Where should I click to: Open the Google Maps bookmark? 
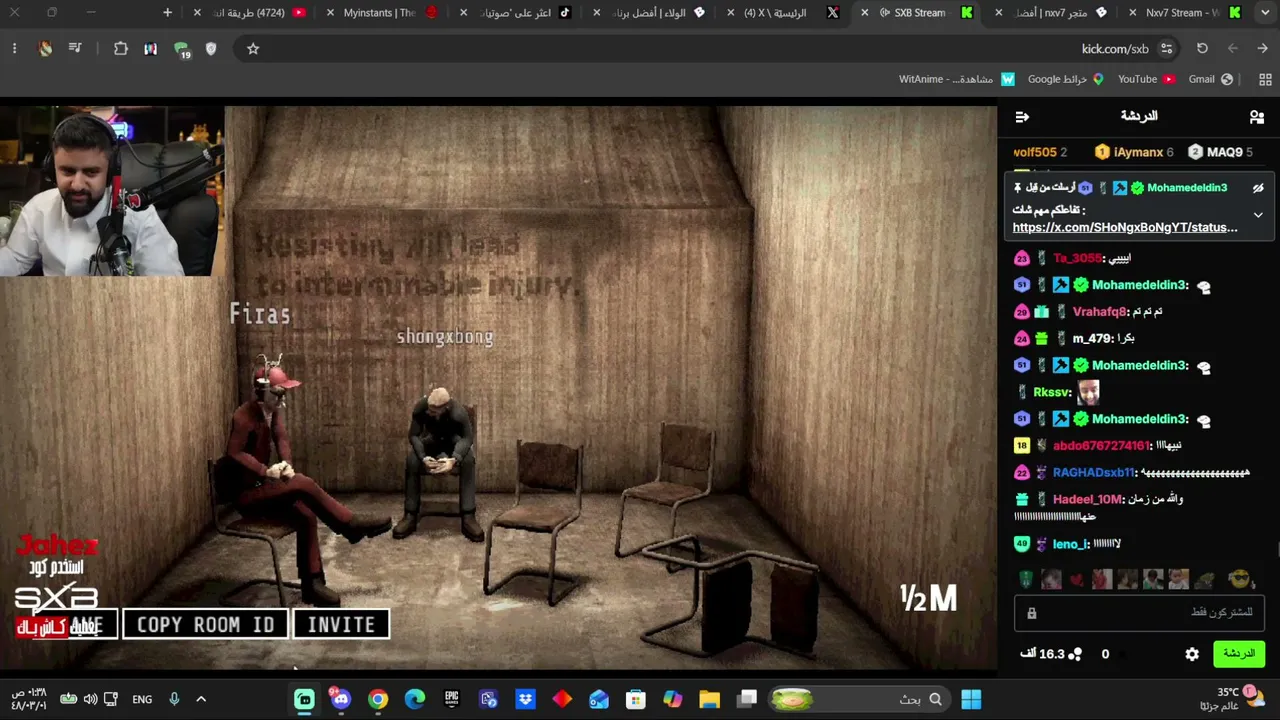[x=1066, y=79]
